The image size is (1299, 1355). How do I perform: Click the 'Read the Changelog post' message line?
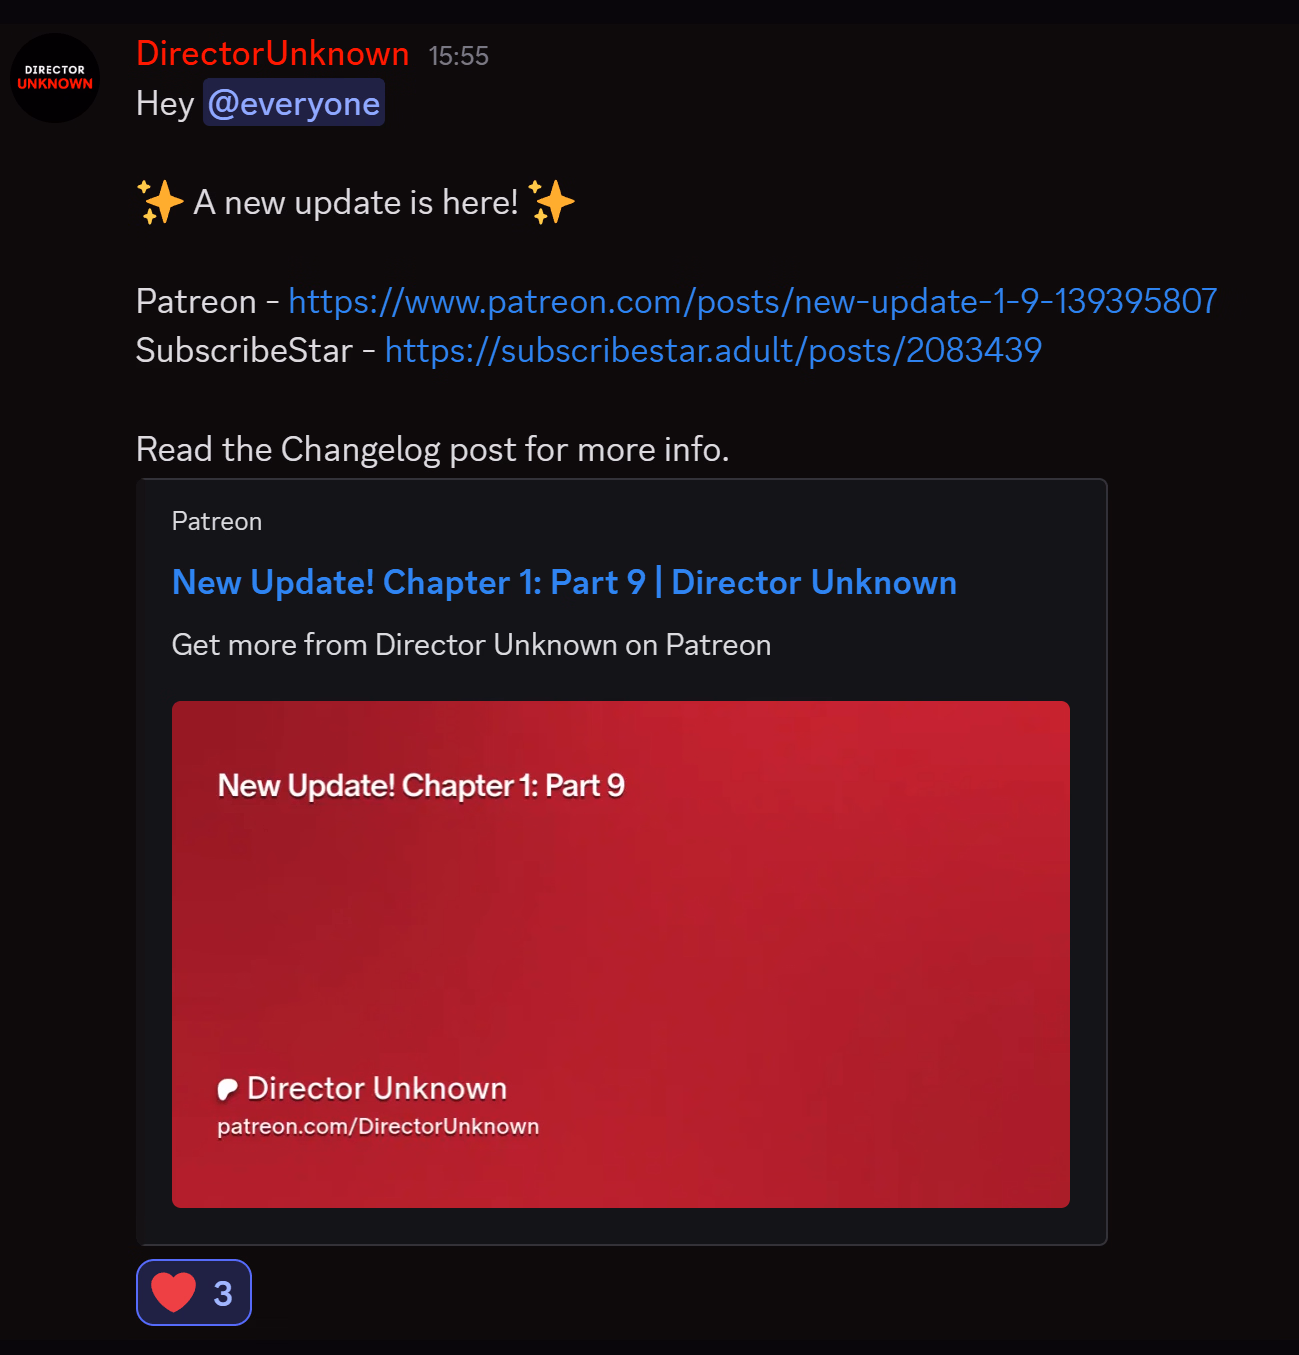(x=432, y=450)
